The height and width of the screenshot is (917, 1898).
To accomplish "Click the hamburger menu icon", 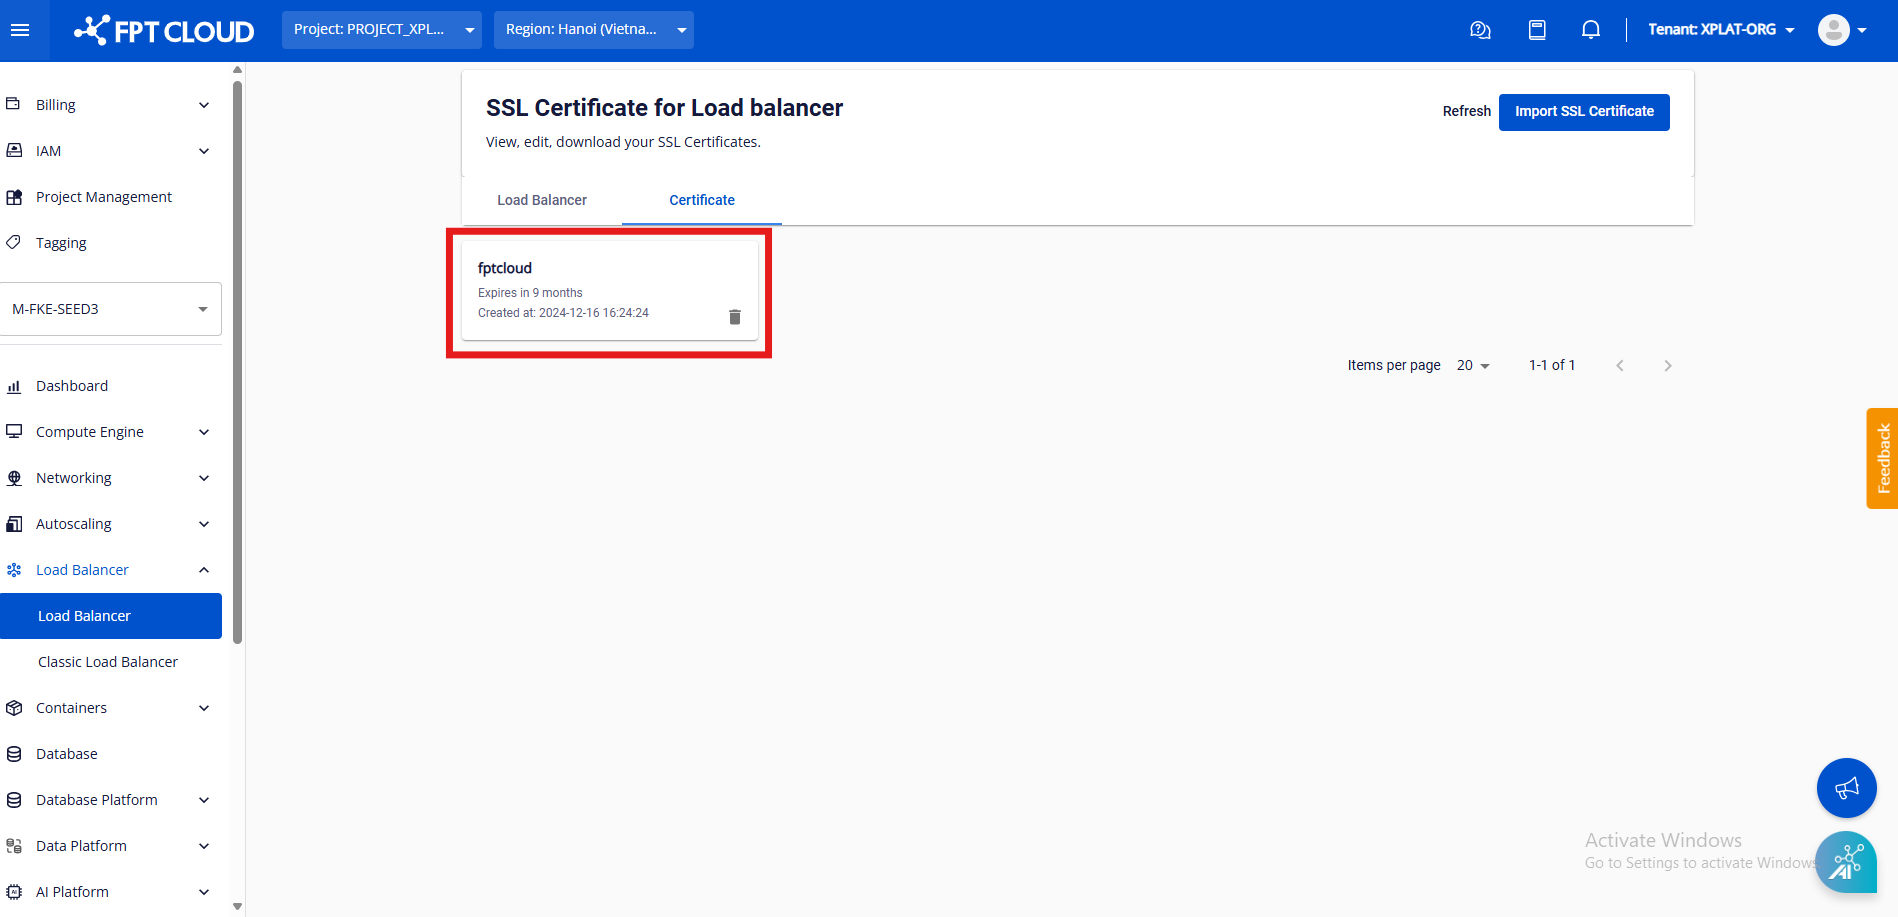I will [20, 30].
